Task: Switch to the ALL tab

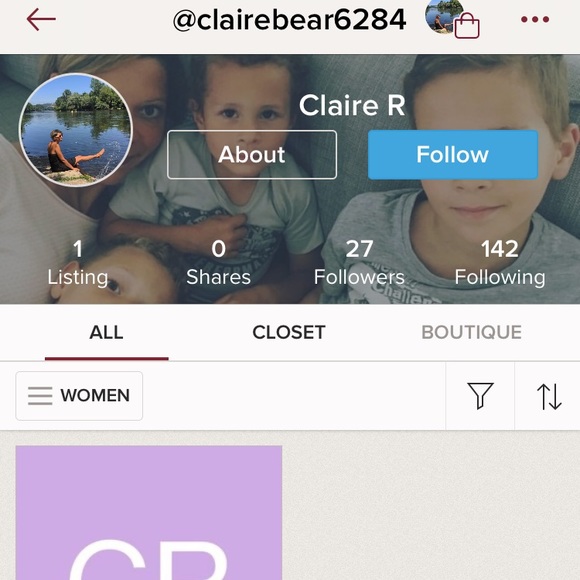Action: (107, 332)
